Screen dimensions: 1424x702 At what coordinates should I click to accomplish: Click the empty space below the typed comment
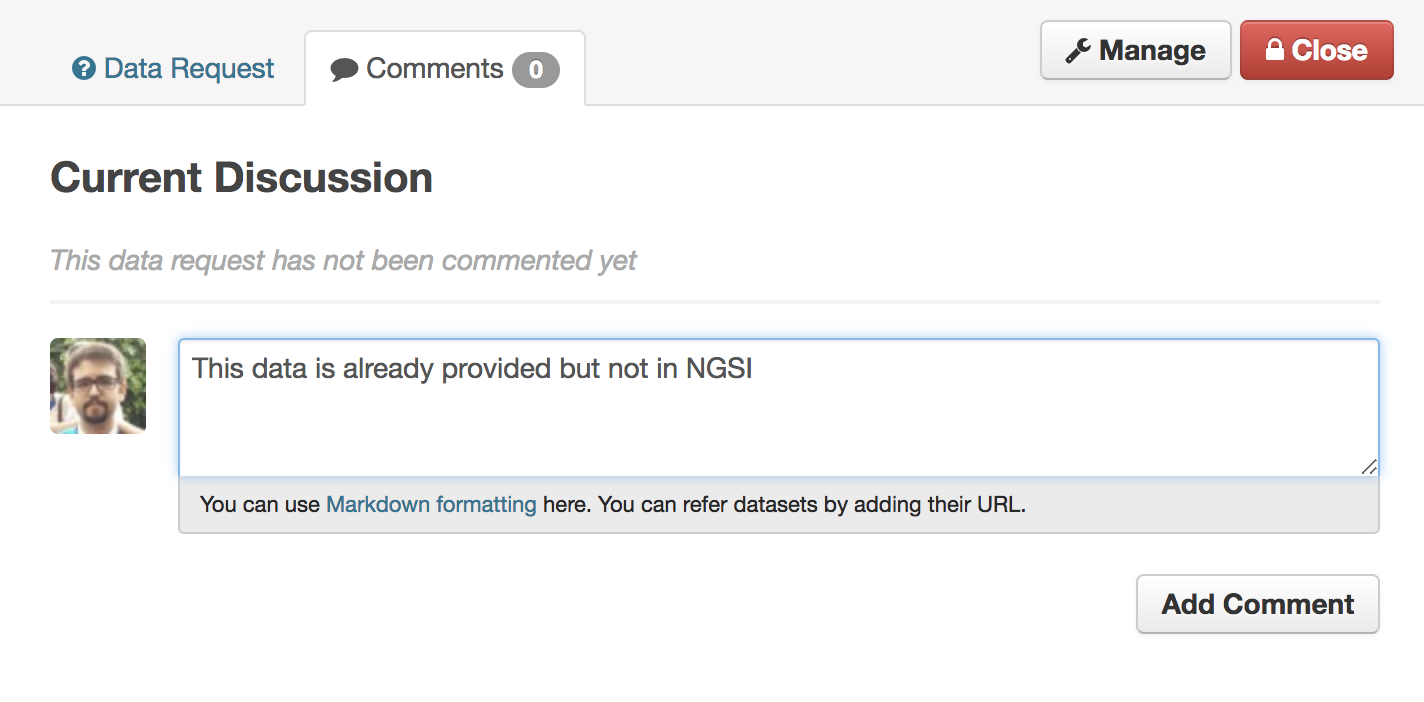pyautogui.click(x=779, y=432)
